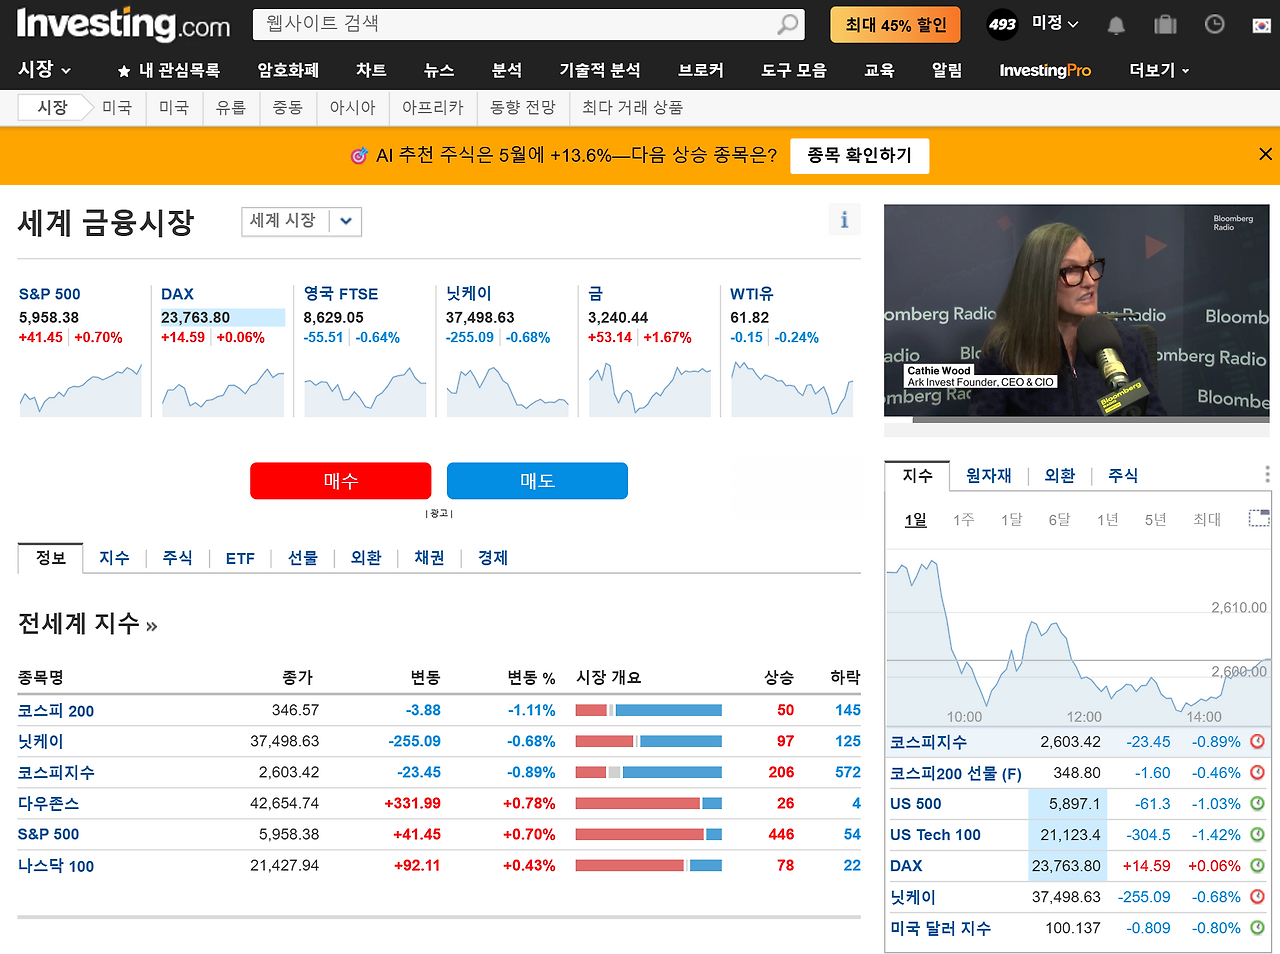
Task: Select the 1주 chart time range
Action: pos(962,520)
